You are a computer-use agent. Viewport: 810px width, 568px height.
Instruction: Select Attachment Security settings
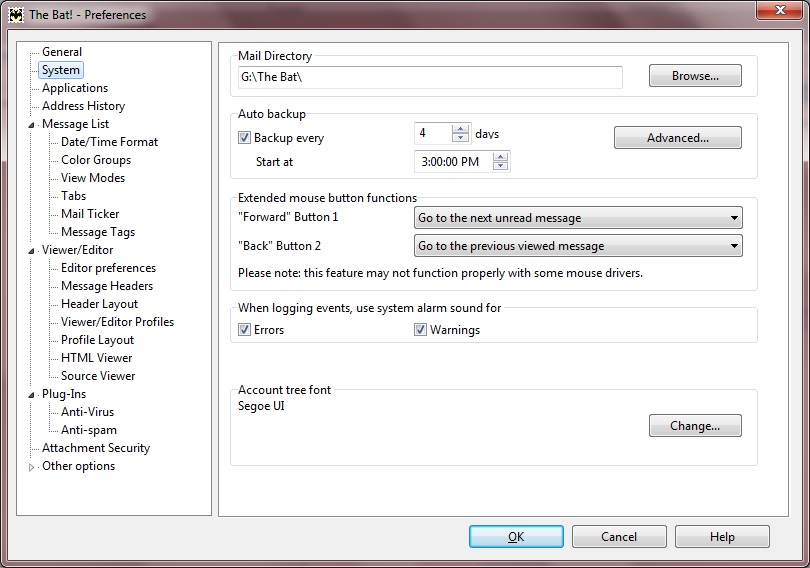[96, 448]
